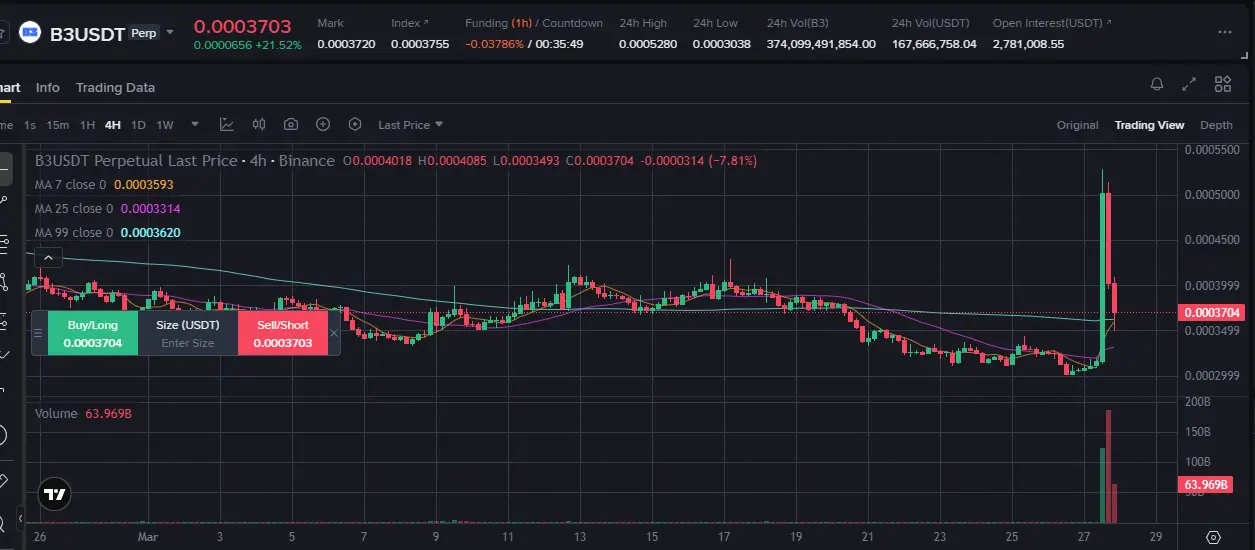Open chart settings gear at bottom right
Image resolution: width=1255 pixels, height=550 pixels.
click(x=1213, y=537)
